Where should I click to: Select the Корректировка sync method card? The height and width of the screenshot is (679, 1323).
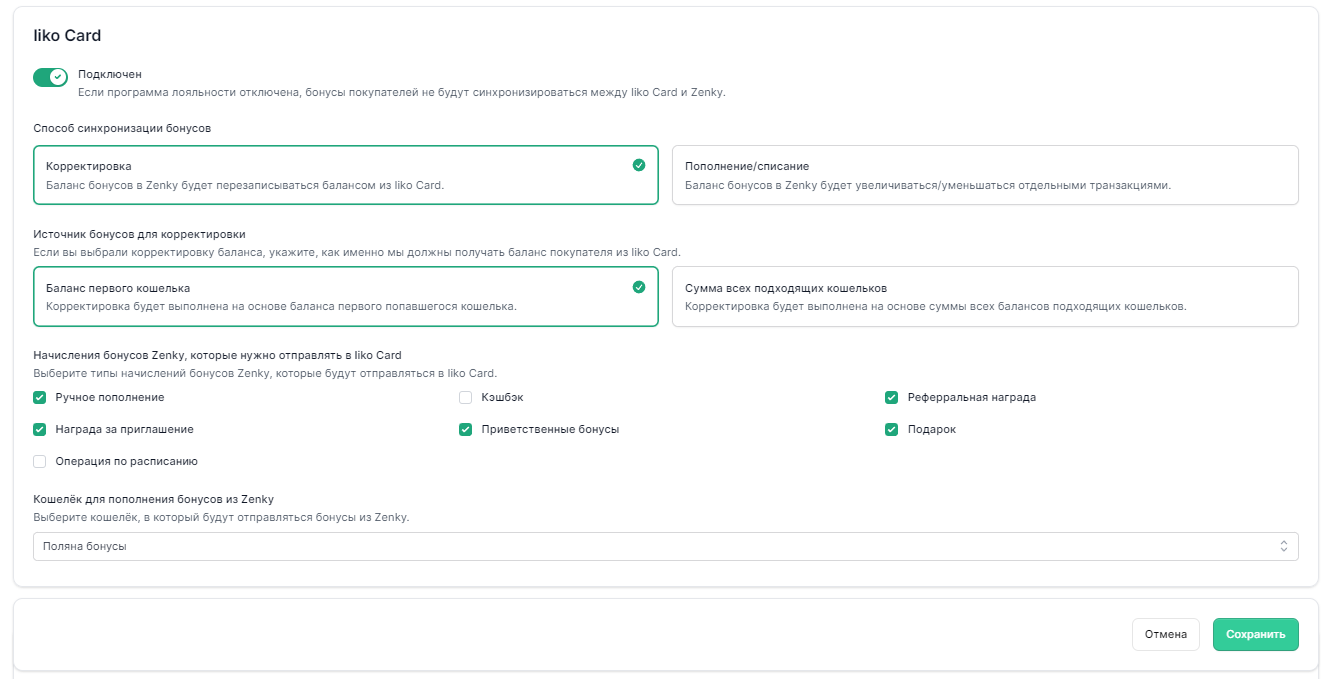coord(345,175)
